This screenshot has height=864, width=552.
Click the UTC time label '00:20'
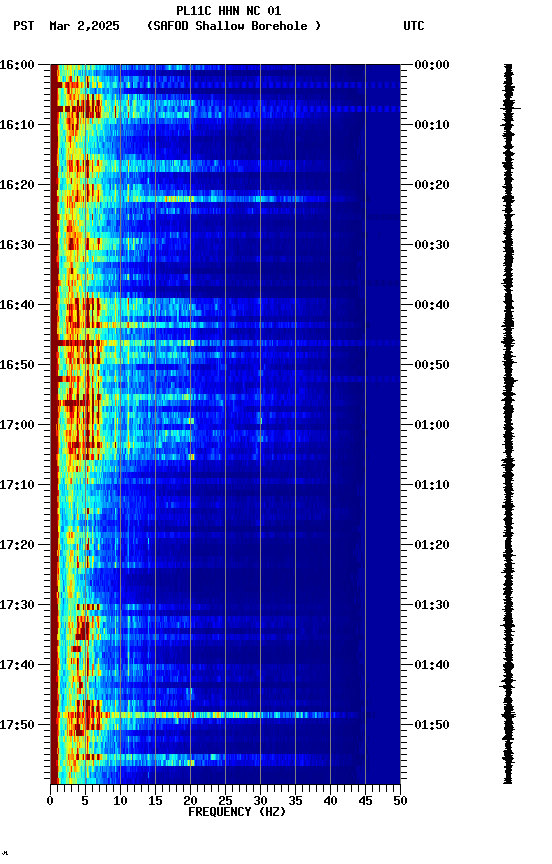[432, 185]
